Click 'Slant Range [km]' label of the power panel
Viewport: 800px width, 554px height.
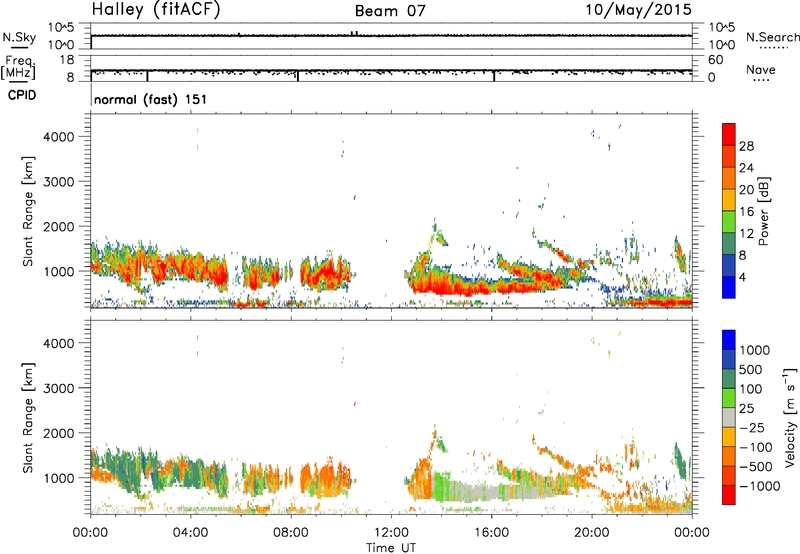tap(27, 211)
